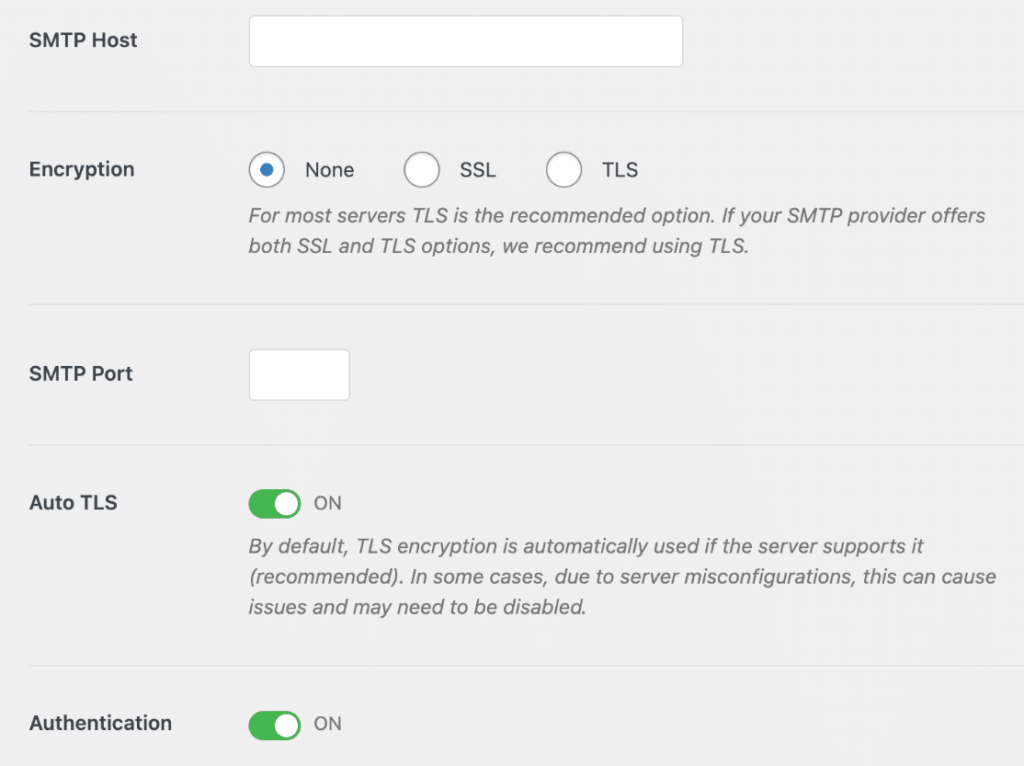Click the TLS radio button label text

[x=617, y=170]
